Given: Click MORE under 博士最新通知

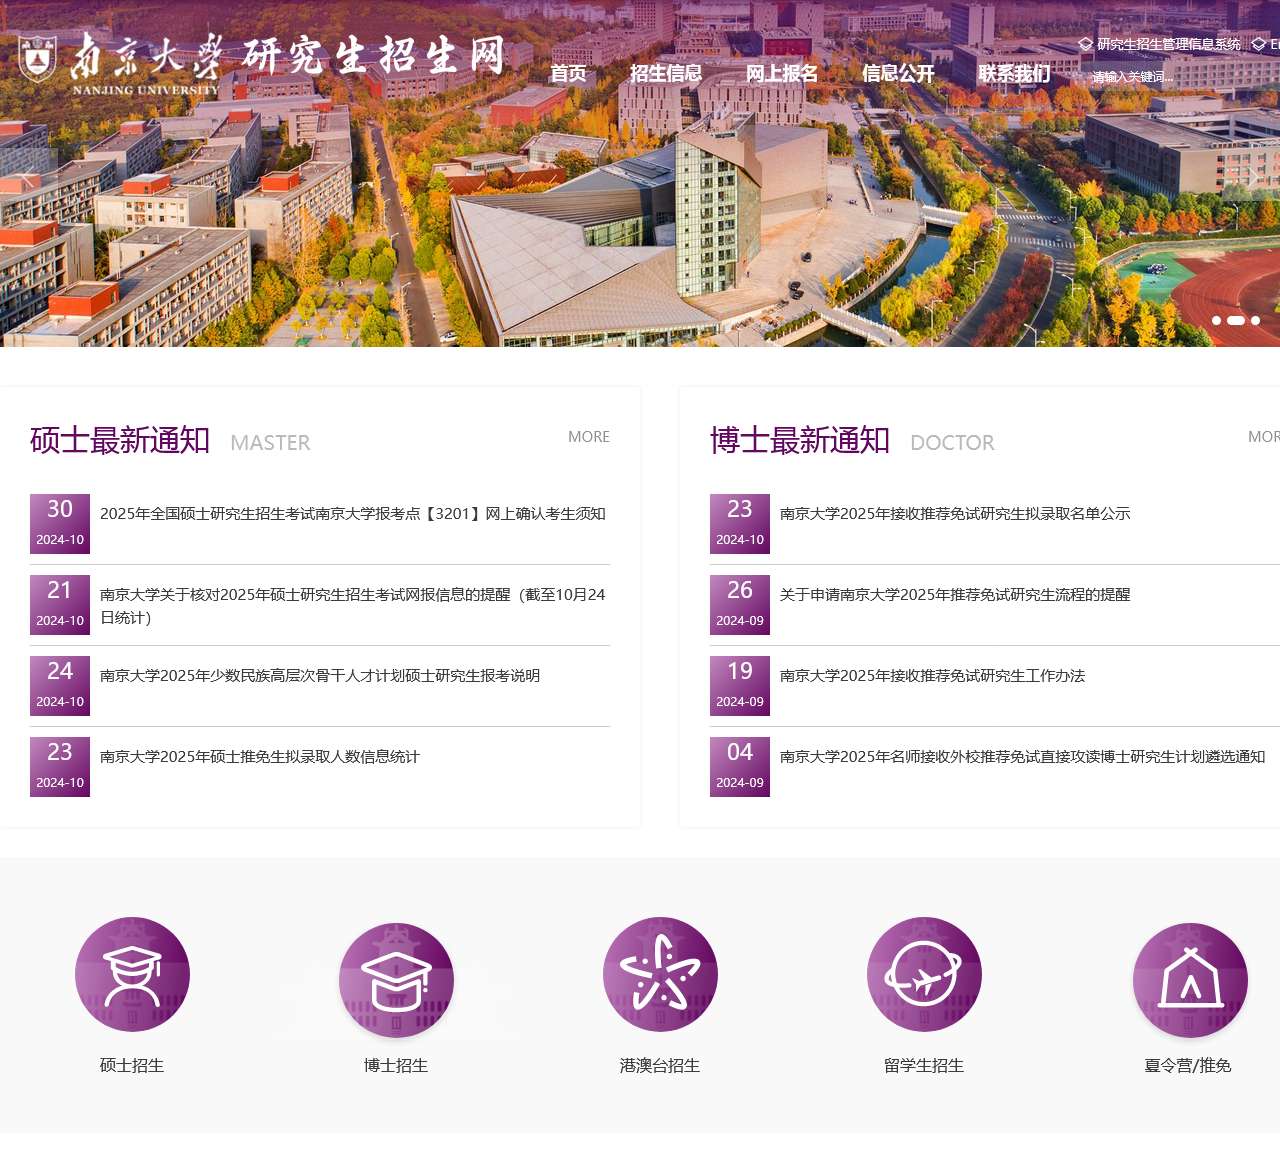Looking at the screenshot, I should (1264, 437).
